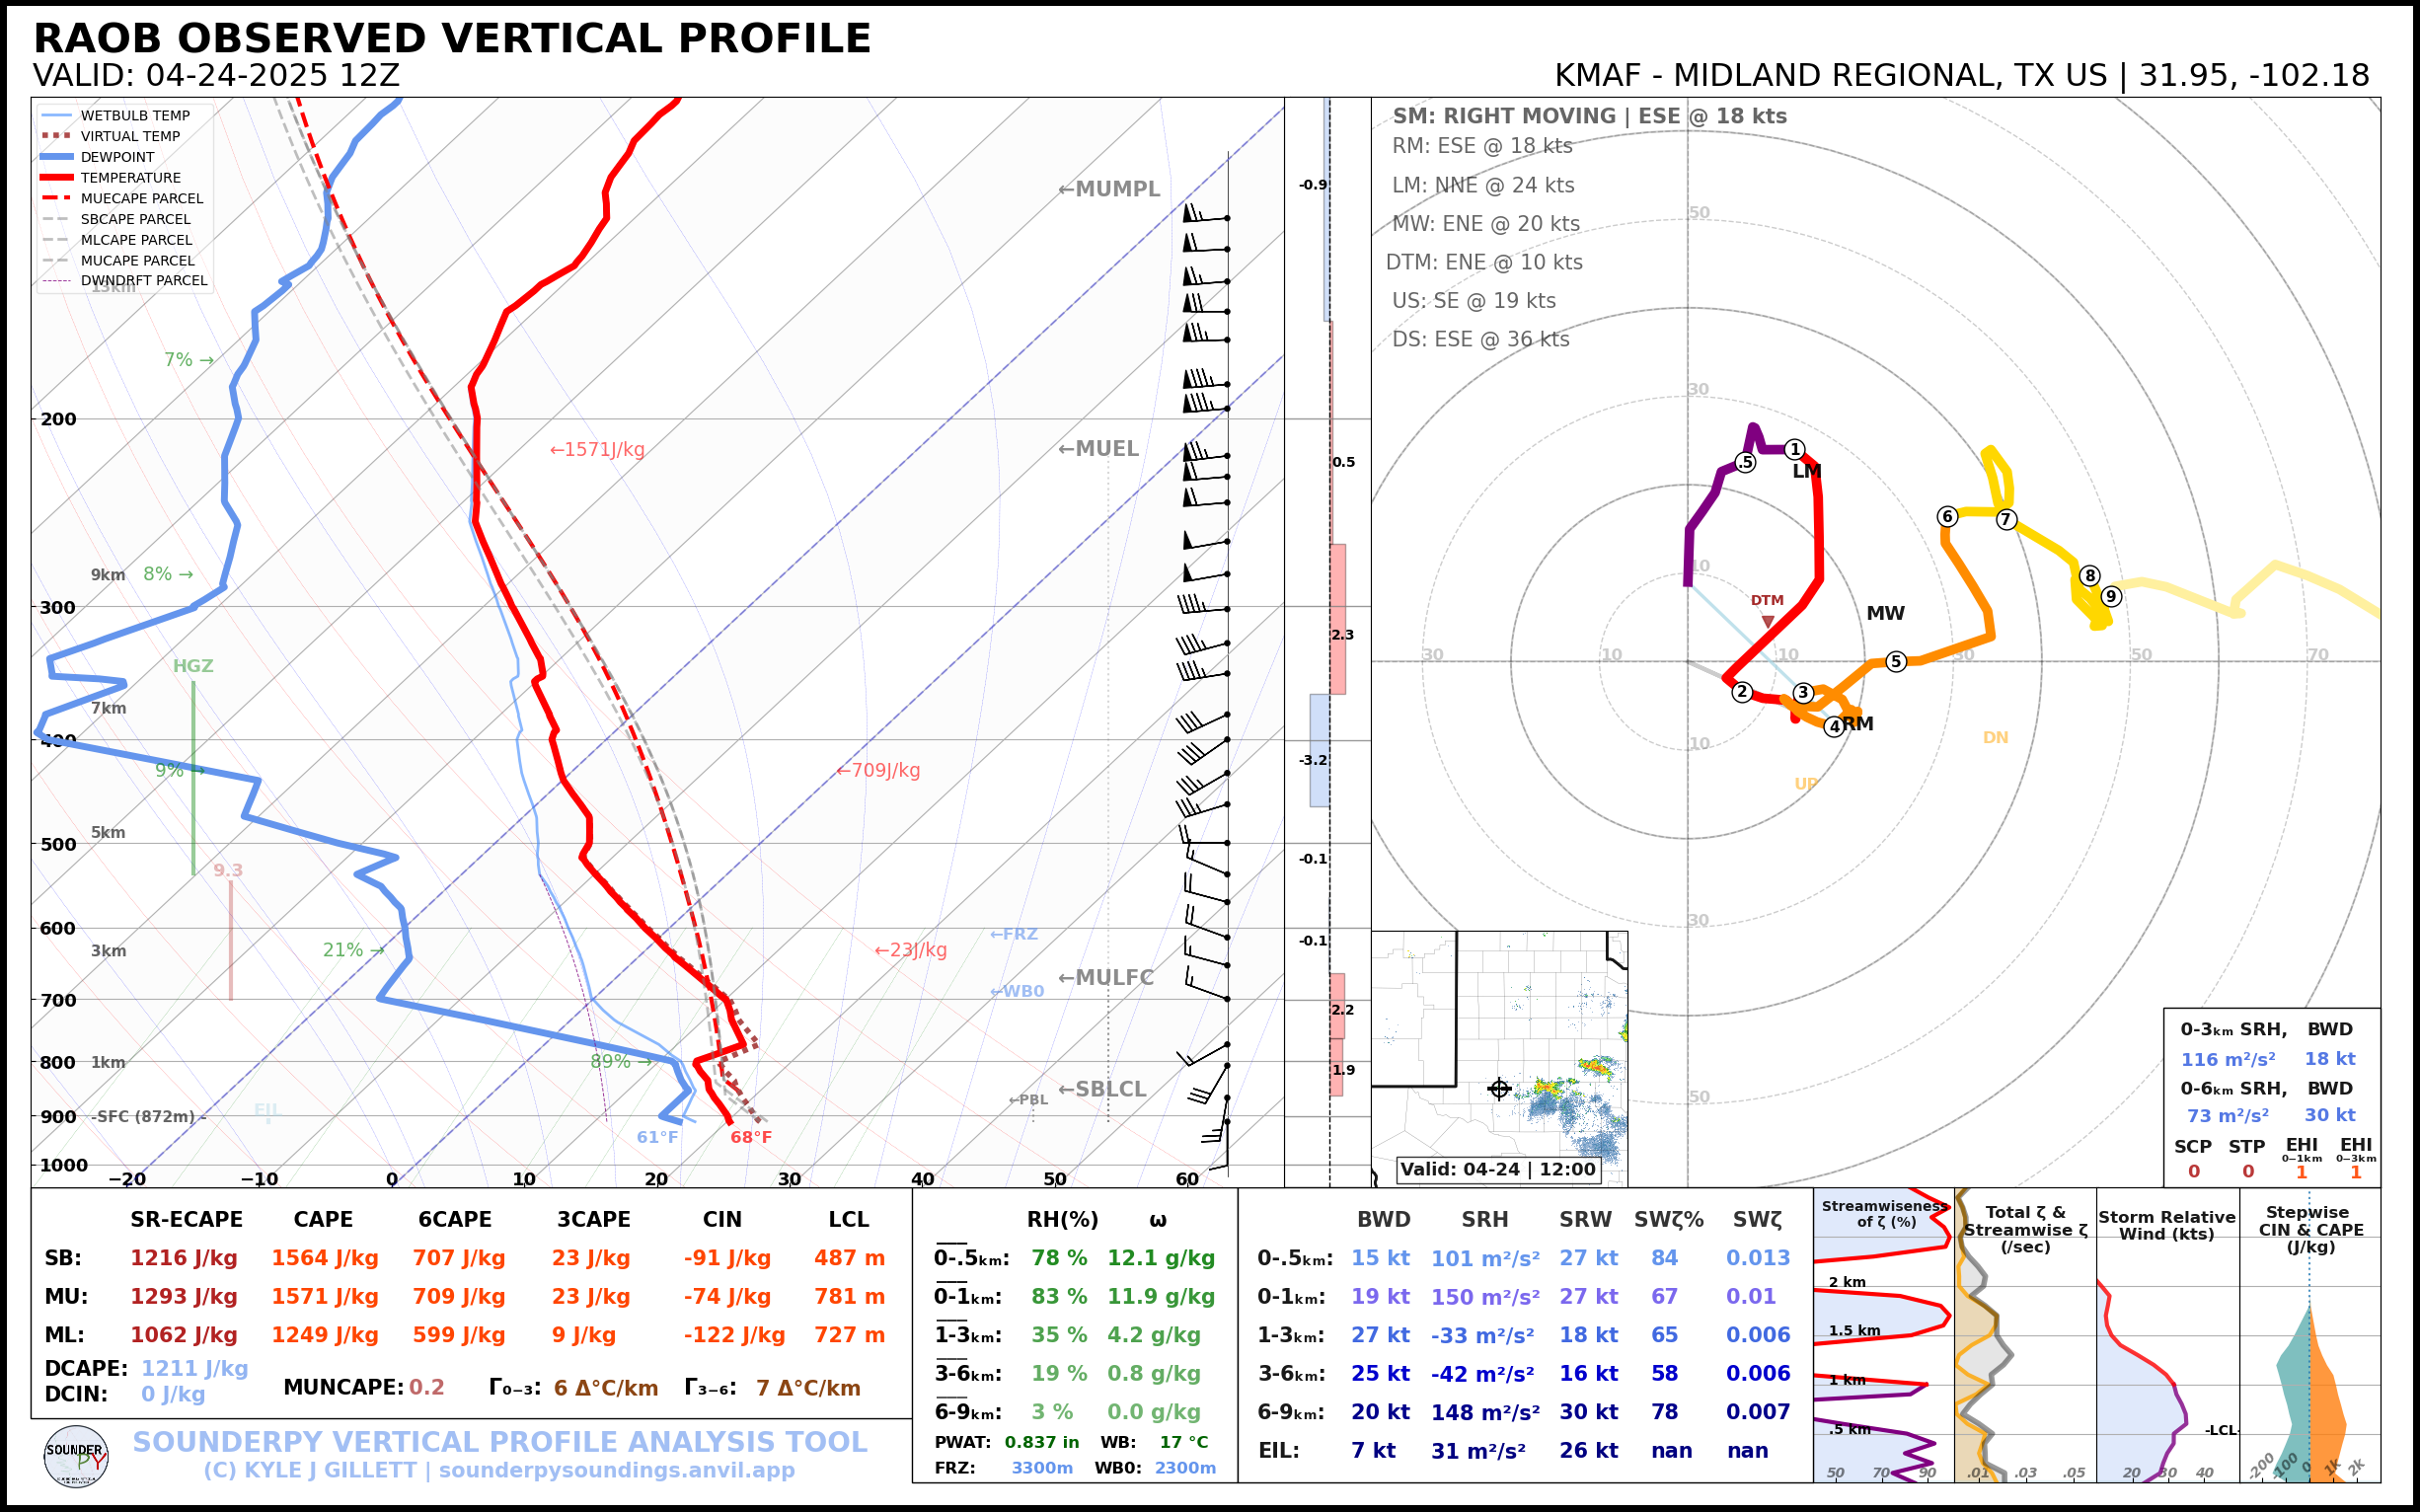2420x1512 pixels.
Task: Click the circled 9 km hodograph marker
Action: [x=2110, y=597]
